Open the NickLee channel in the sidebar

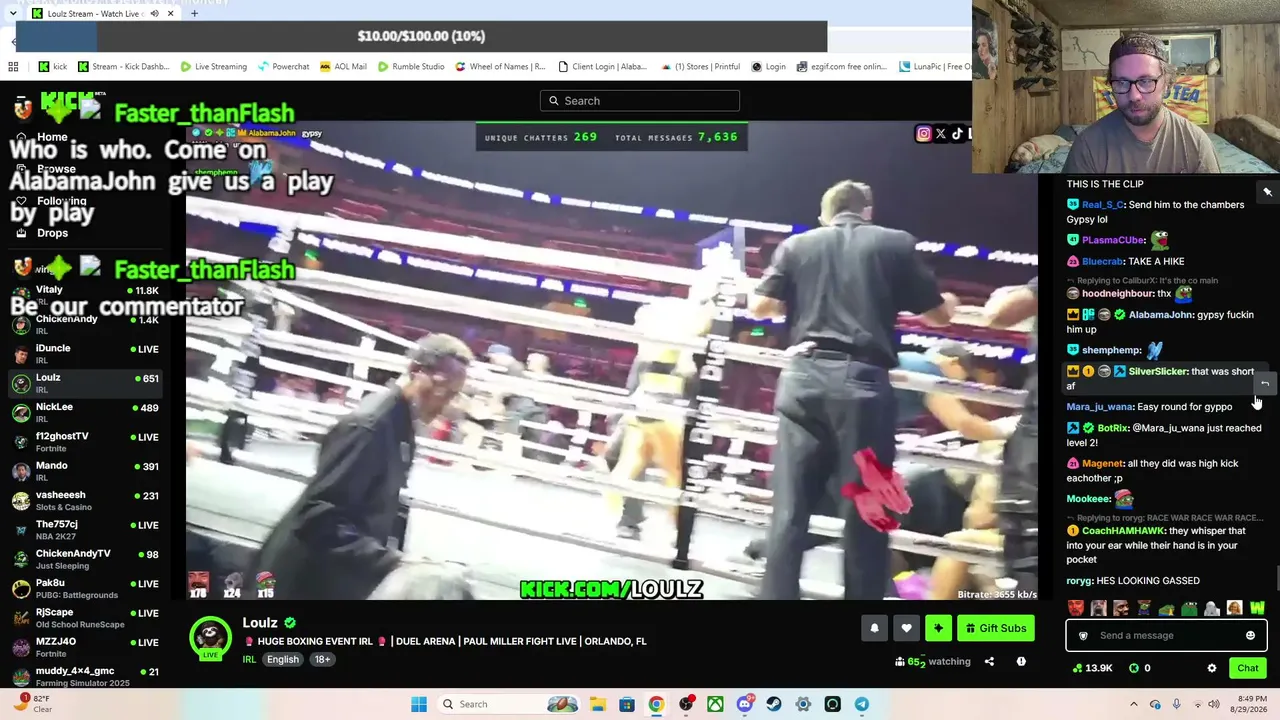[x=85, y=412]
